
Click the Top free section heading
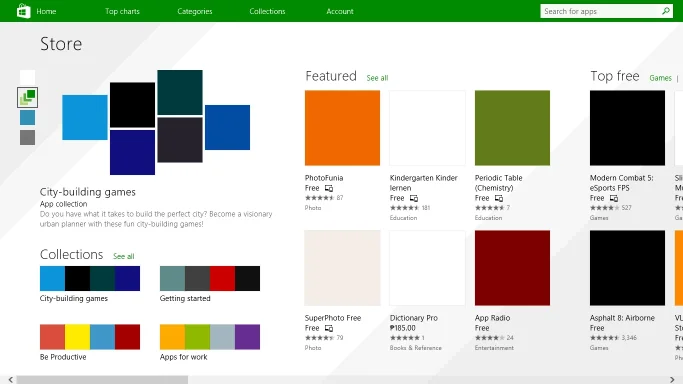pyautogui.click(x=615, y=76)
